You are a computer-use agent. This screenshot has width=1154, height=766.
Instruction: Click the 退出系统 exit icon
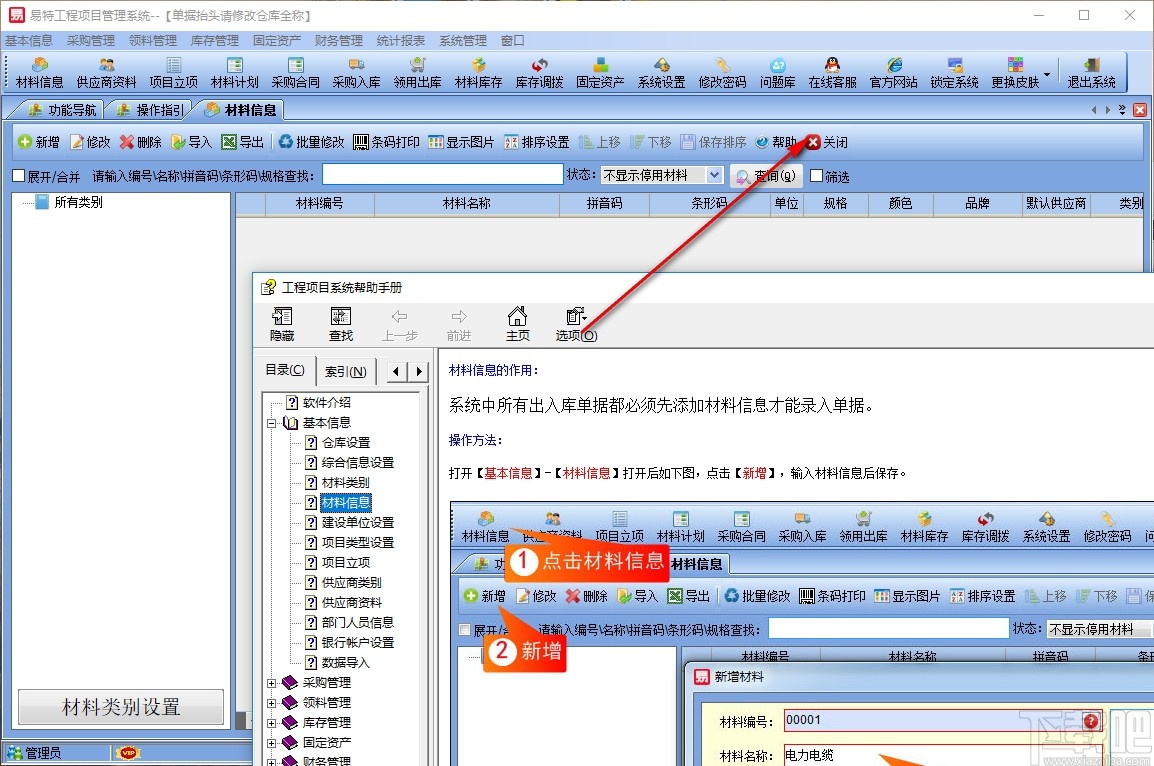1091,72
